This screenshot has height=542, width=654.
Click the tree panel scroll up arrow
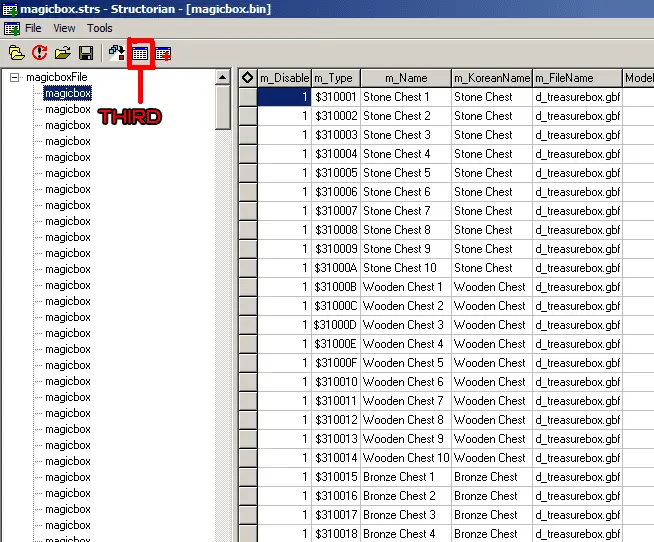coord(223,77)
